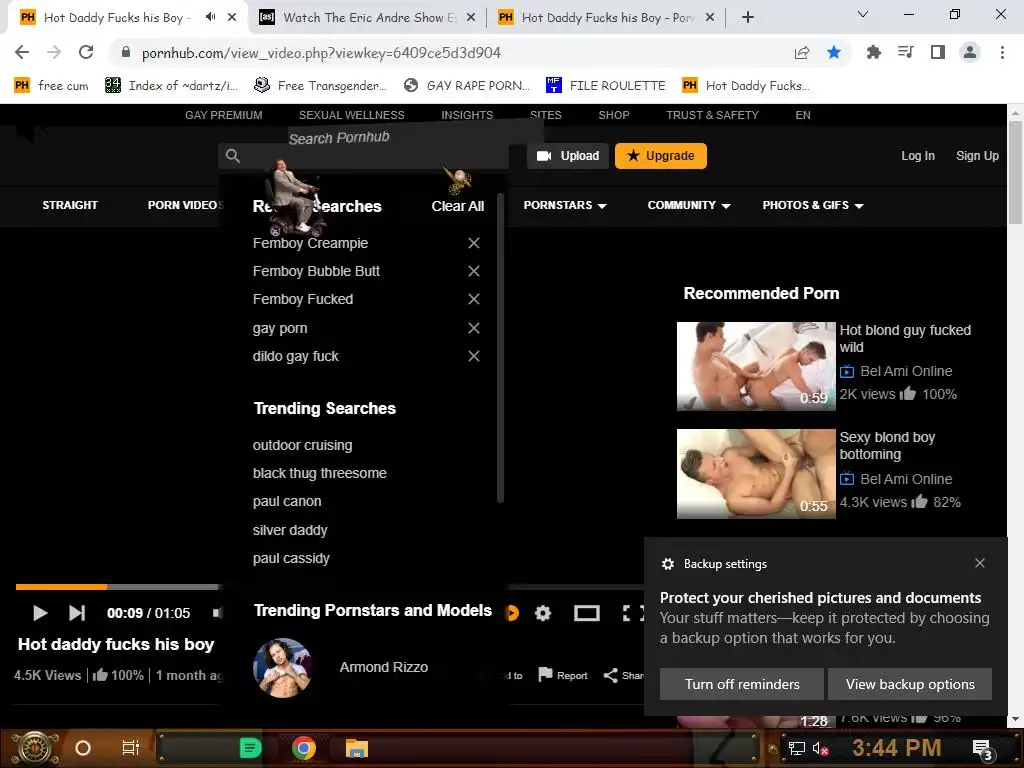Viewport: 1024px width, 768px height.
Task: Click the muted volume tray icon
Action: (x=820, y=748)
